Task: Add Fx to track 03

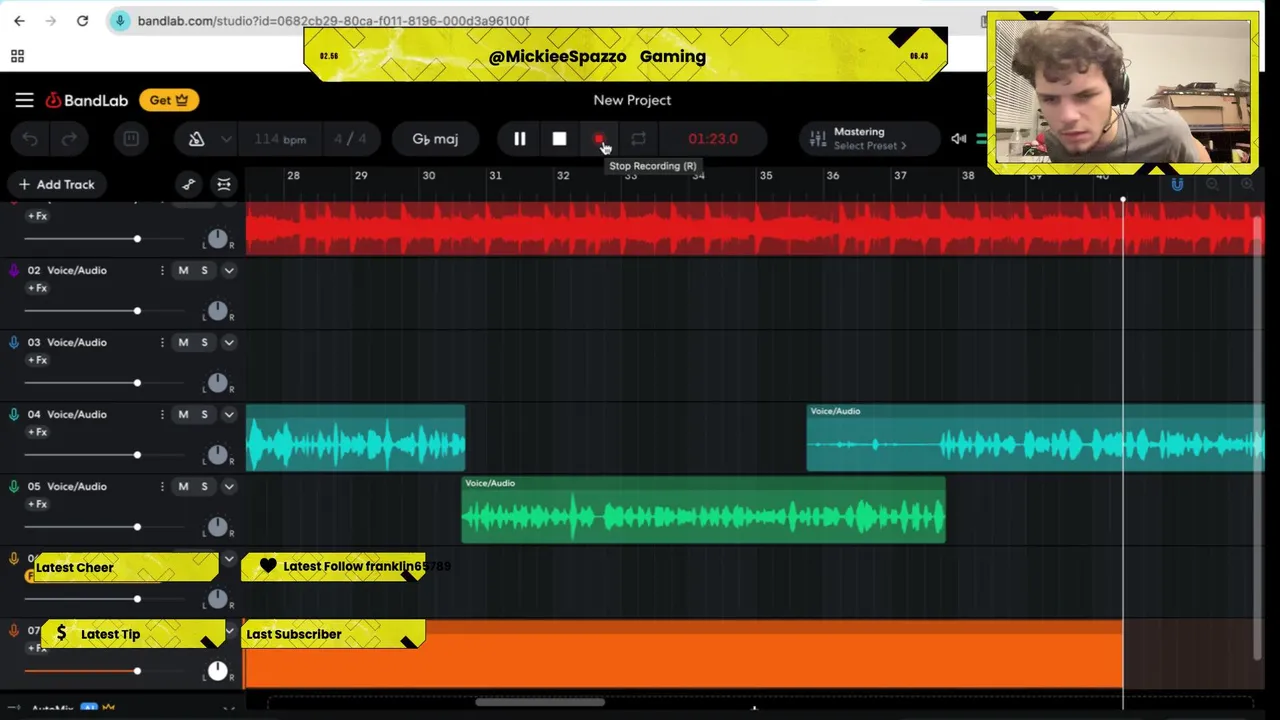Action: tap(37, 360)
